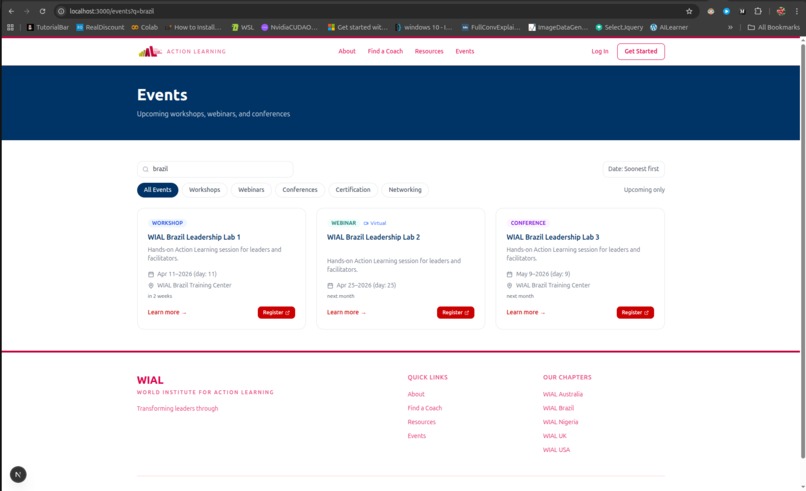Reload the page with the refresh icon
Image resolution: width=806 pixels, height=491 pixels.
(42, 11)
